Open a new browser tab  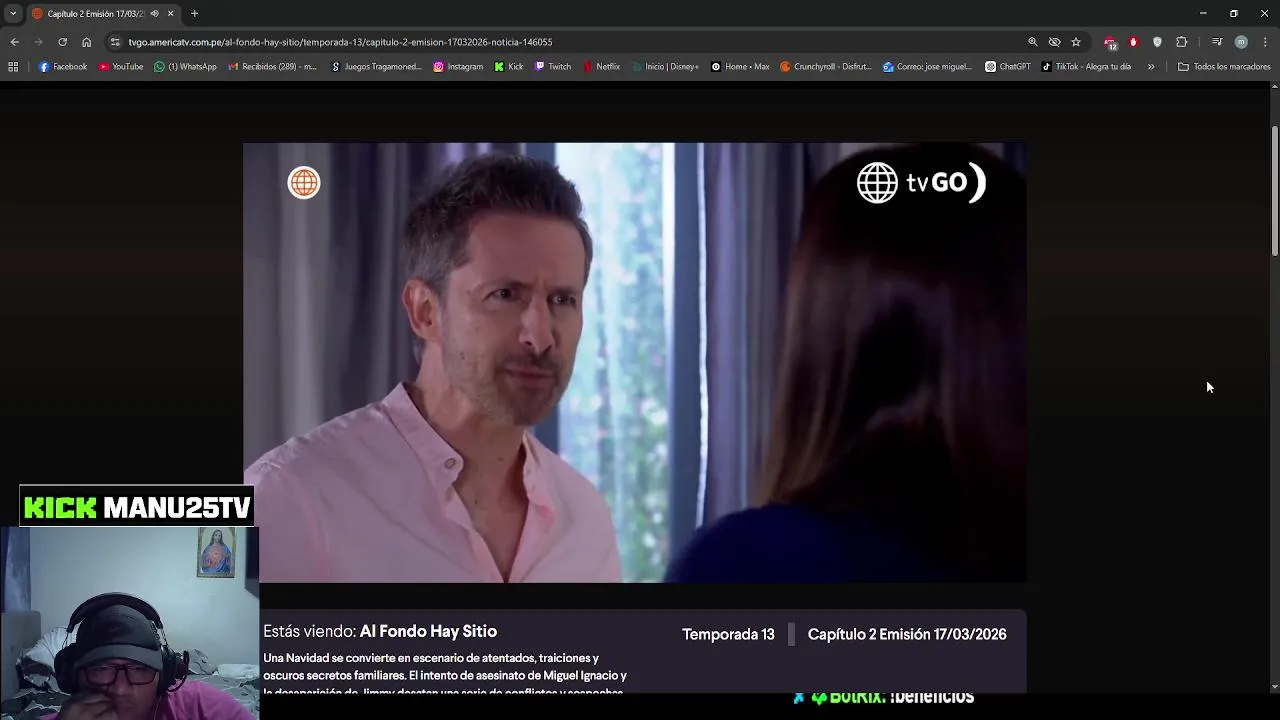coord(194,14)
